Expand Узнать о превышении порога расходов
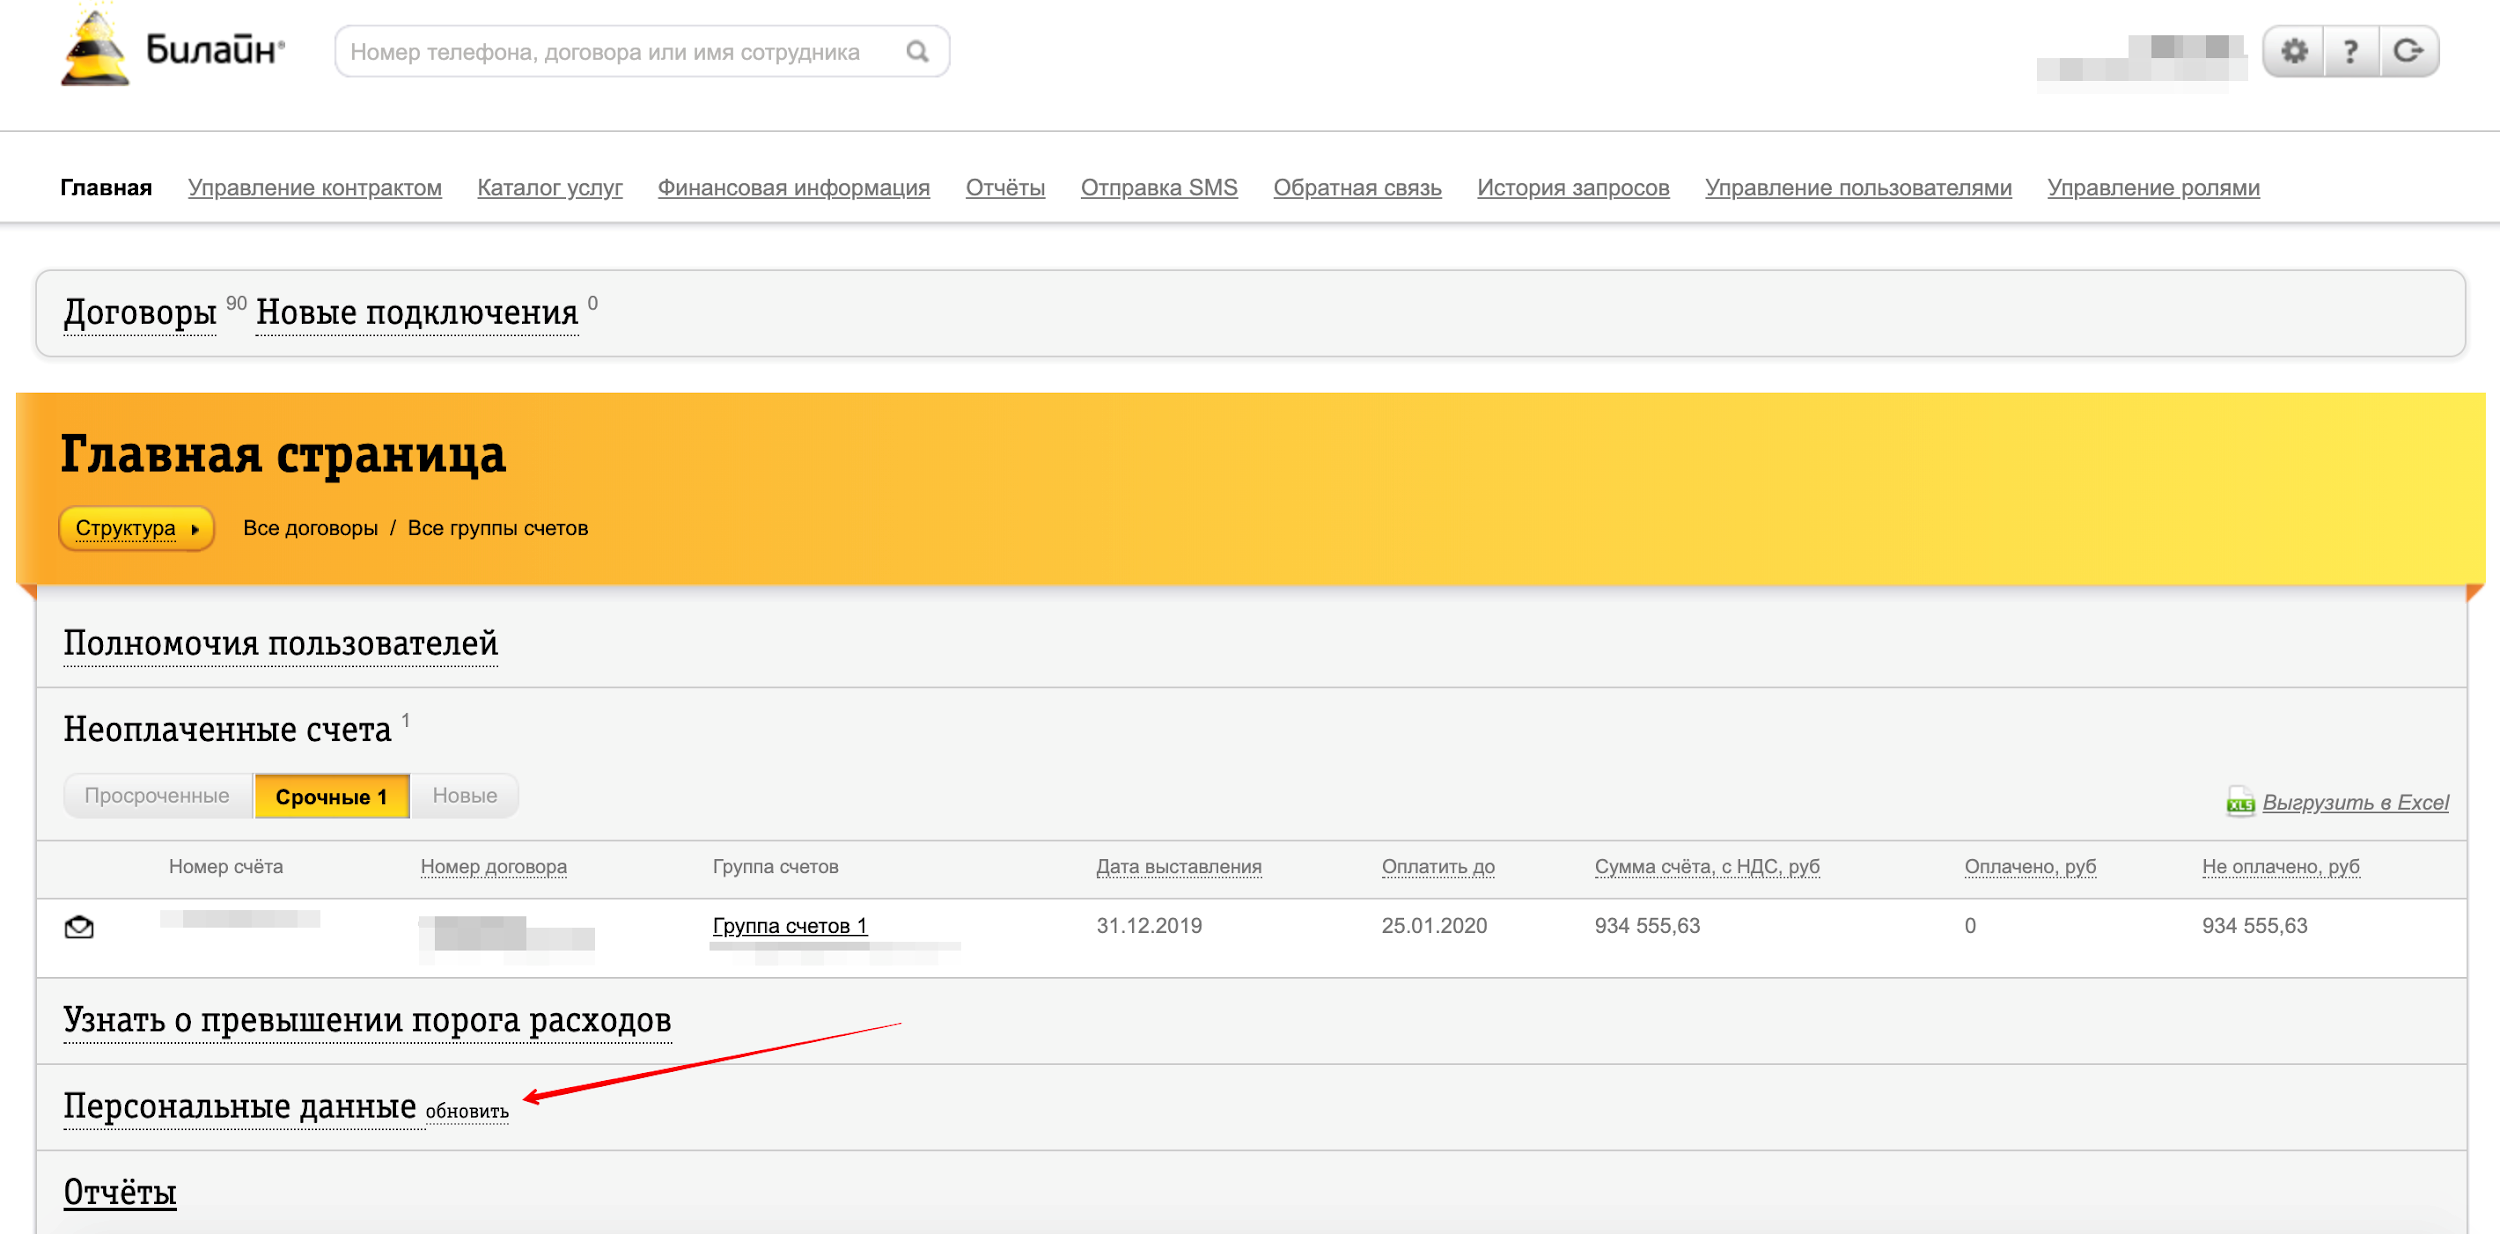This screenshot has width=2500, height=1234. point(367,1020)
